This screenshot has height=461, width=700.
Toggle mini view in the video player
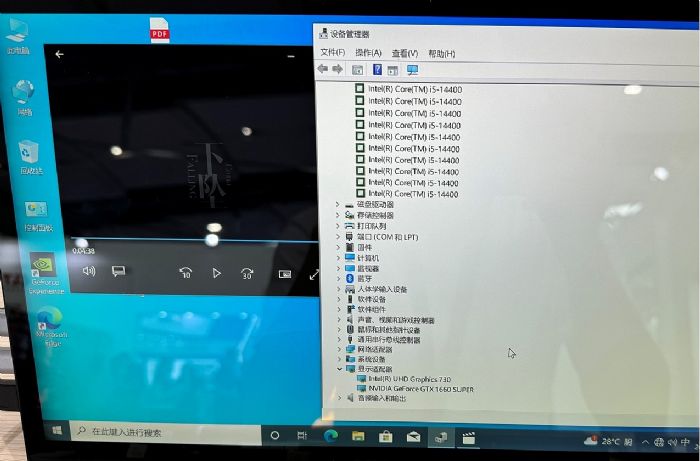point(285,273)
